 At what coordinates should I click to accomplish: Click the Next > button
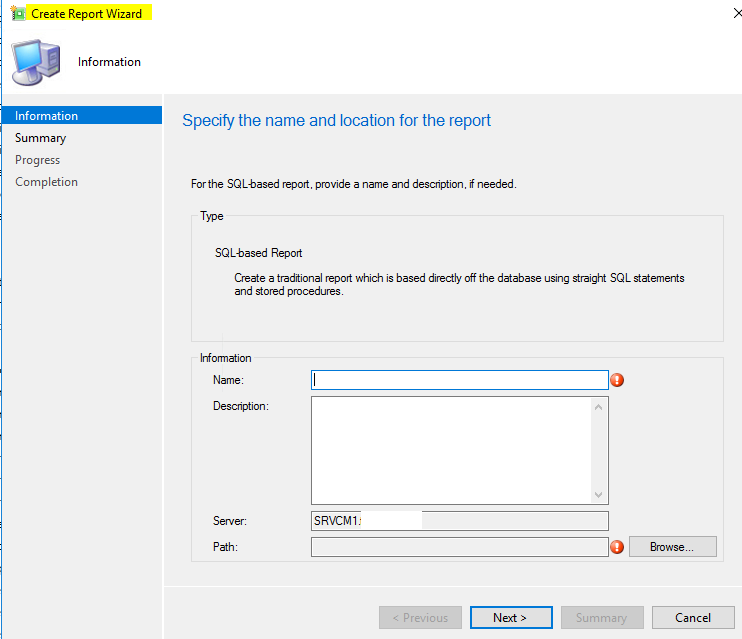(511, 617)
